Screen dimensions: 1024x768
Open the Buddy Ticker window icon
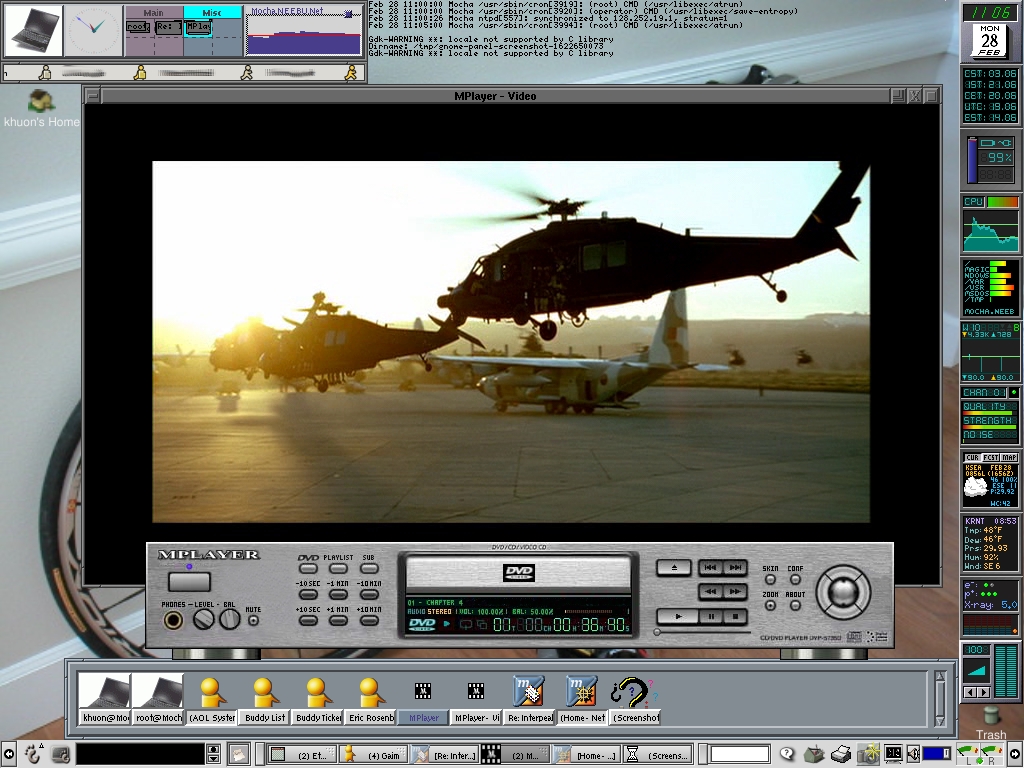318,698
